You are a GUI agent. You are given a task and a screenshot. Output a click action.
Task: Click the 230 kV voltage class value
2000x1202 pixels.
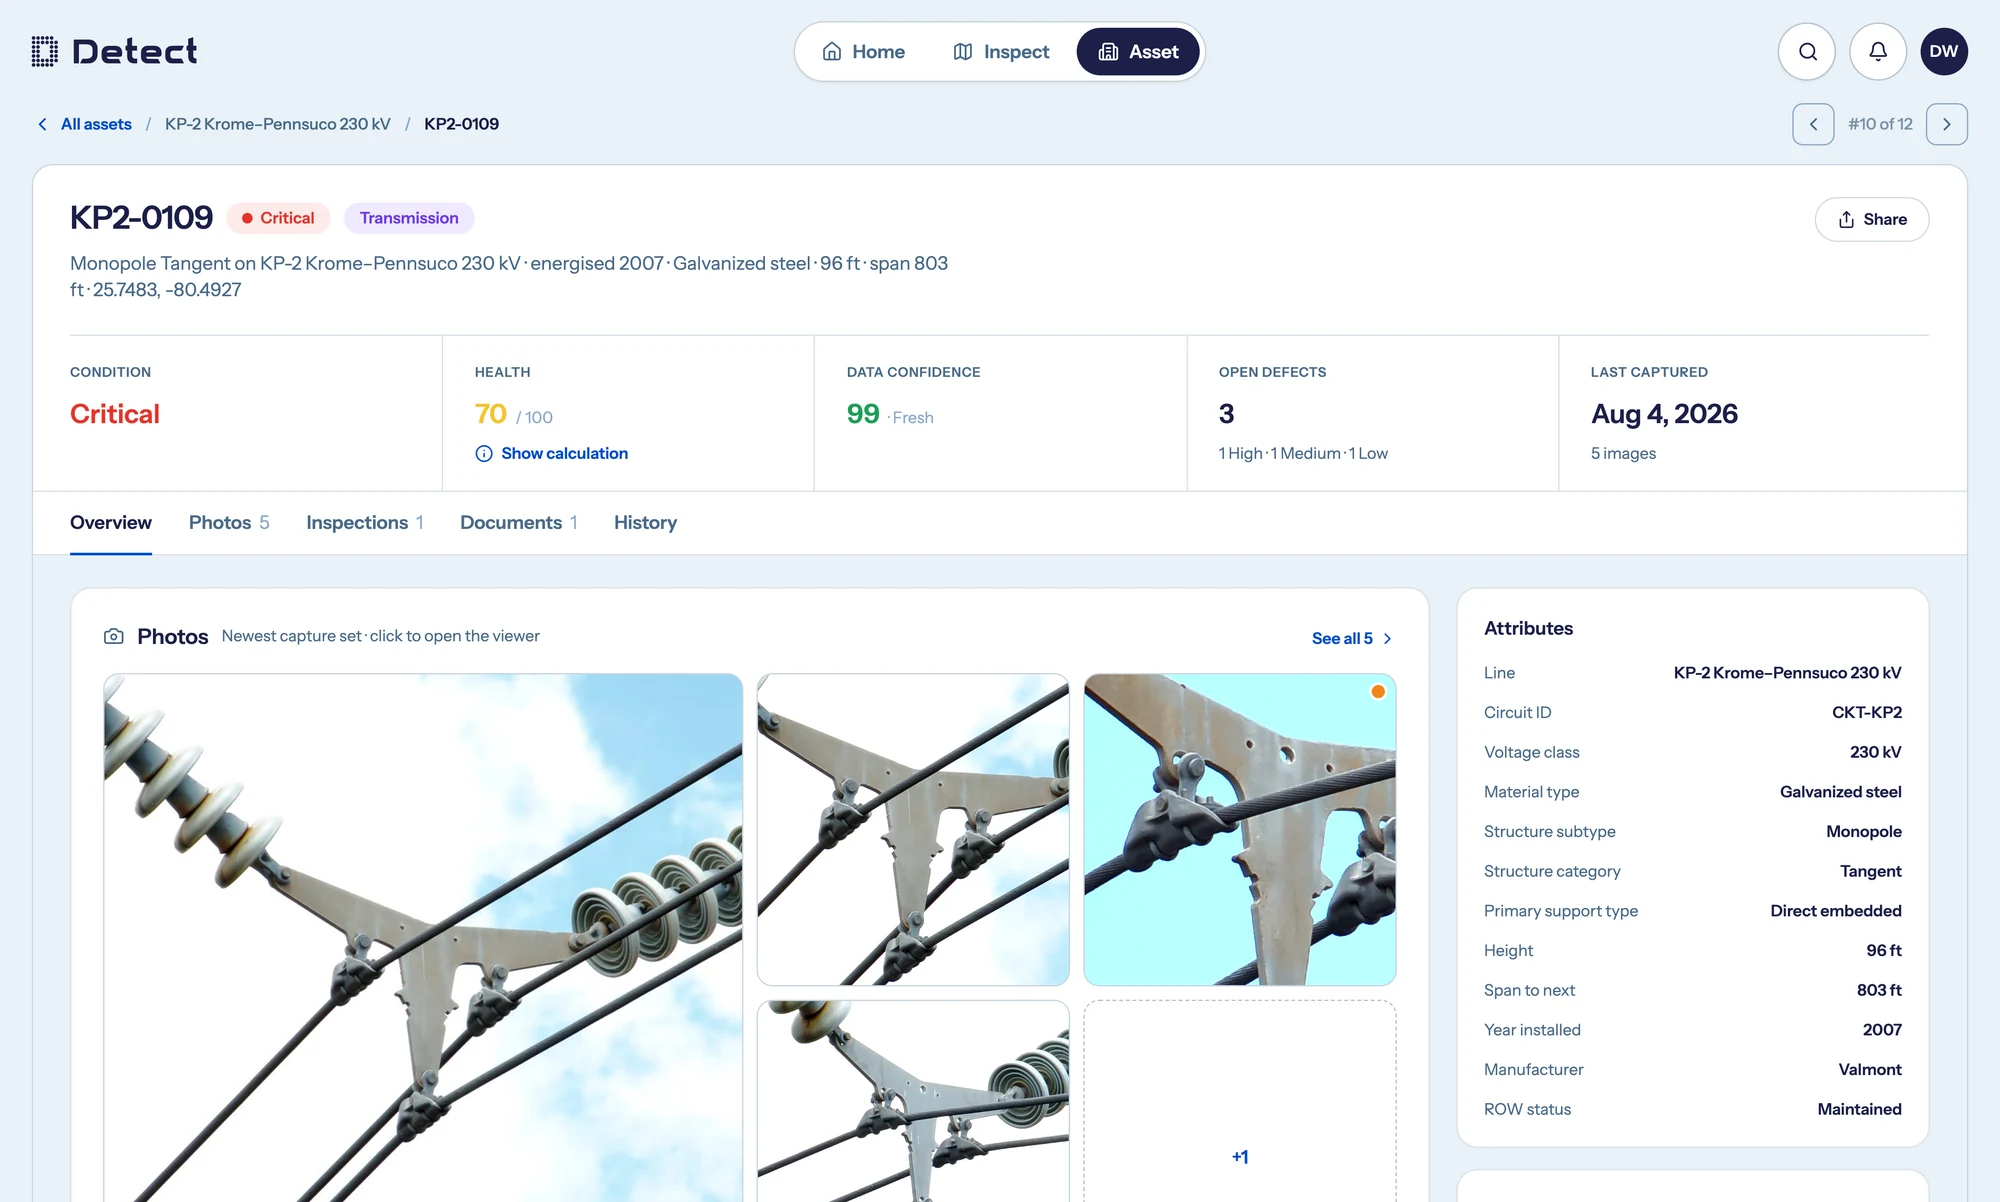(1876, 752)
